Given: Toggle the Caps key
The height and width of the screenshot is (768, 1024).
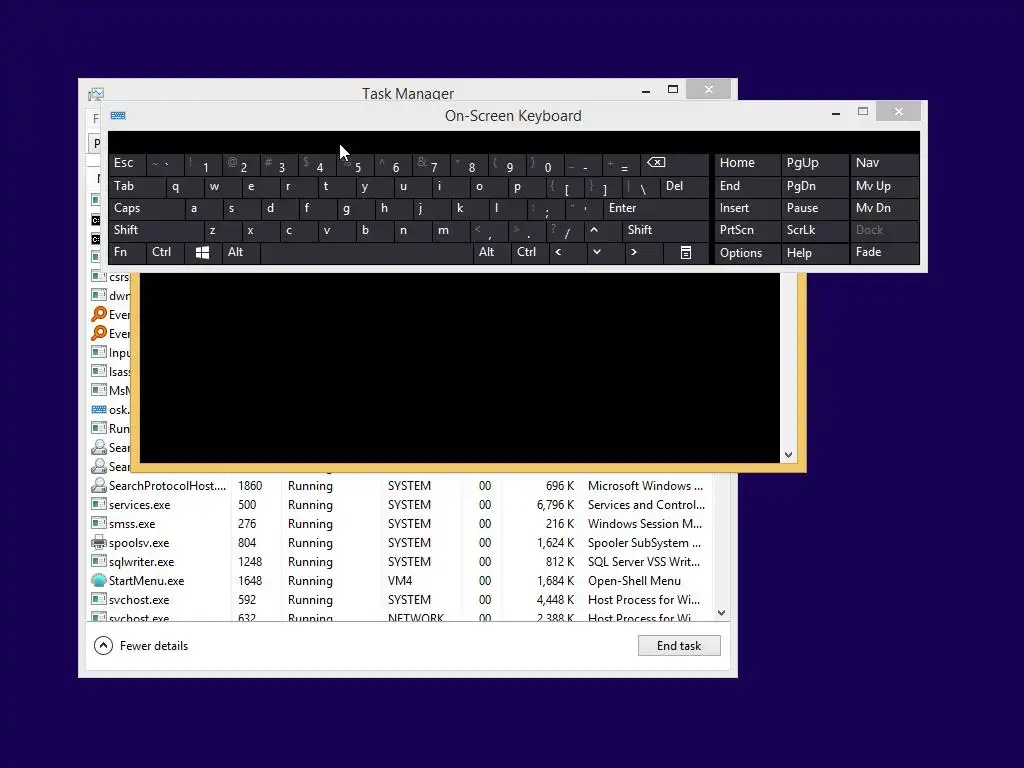Looking at the screenshot, I should [146, 208].
